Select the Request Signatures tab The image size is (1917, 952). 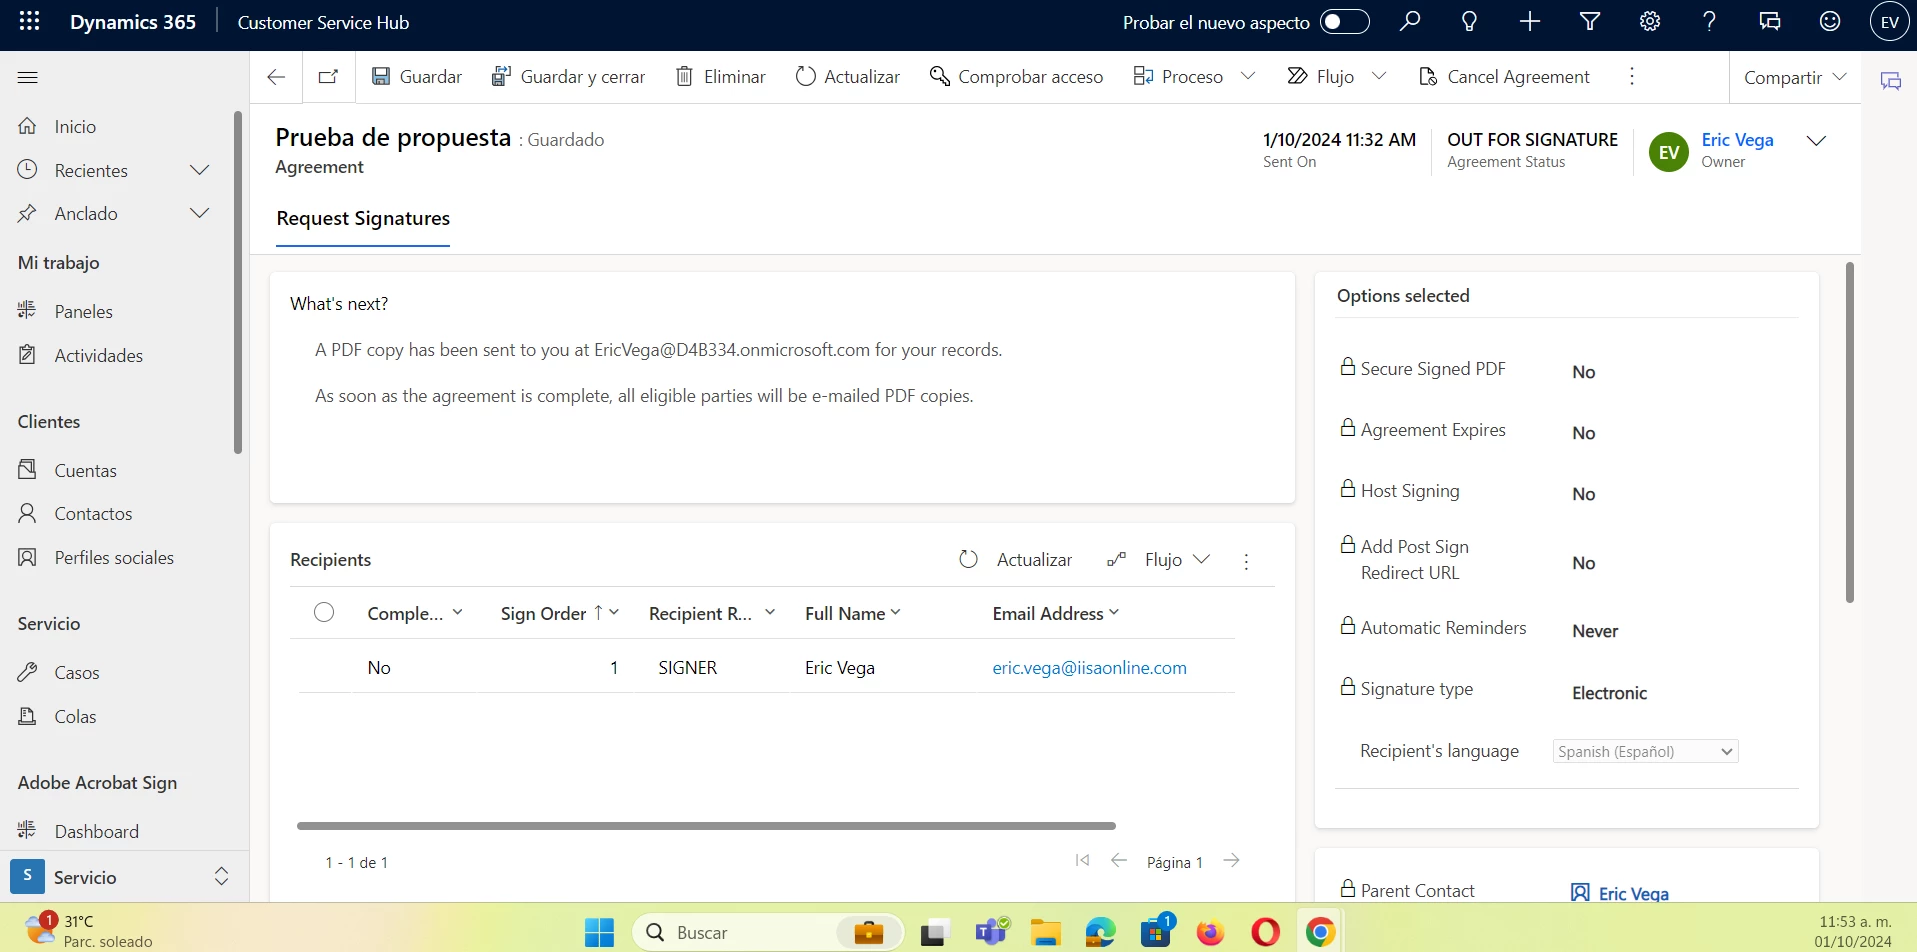click(363, 219)
